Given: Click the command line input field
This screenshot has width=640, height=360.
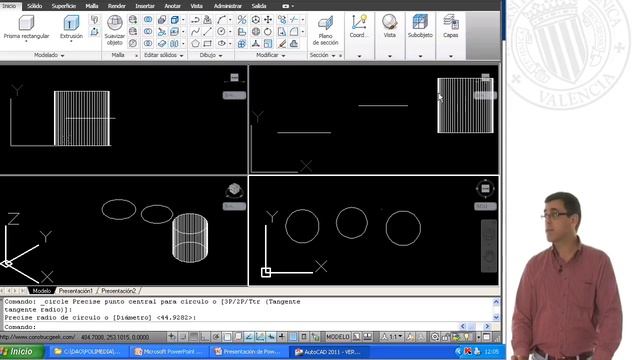Looking at the screenshot, I should tap(231, 327).
